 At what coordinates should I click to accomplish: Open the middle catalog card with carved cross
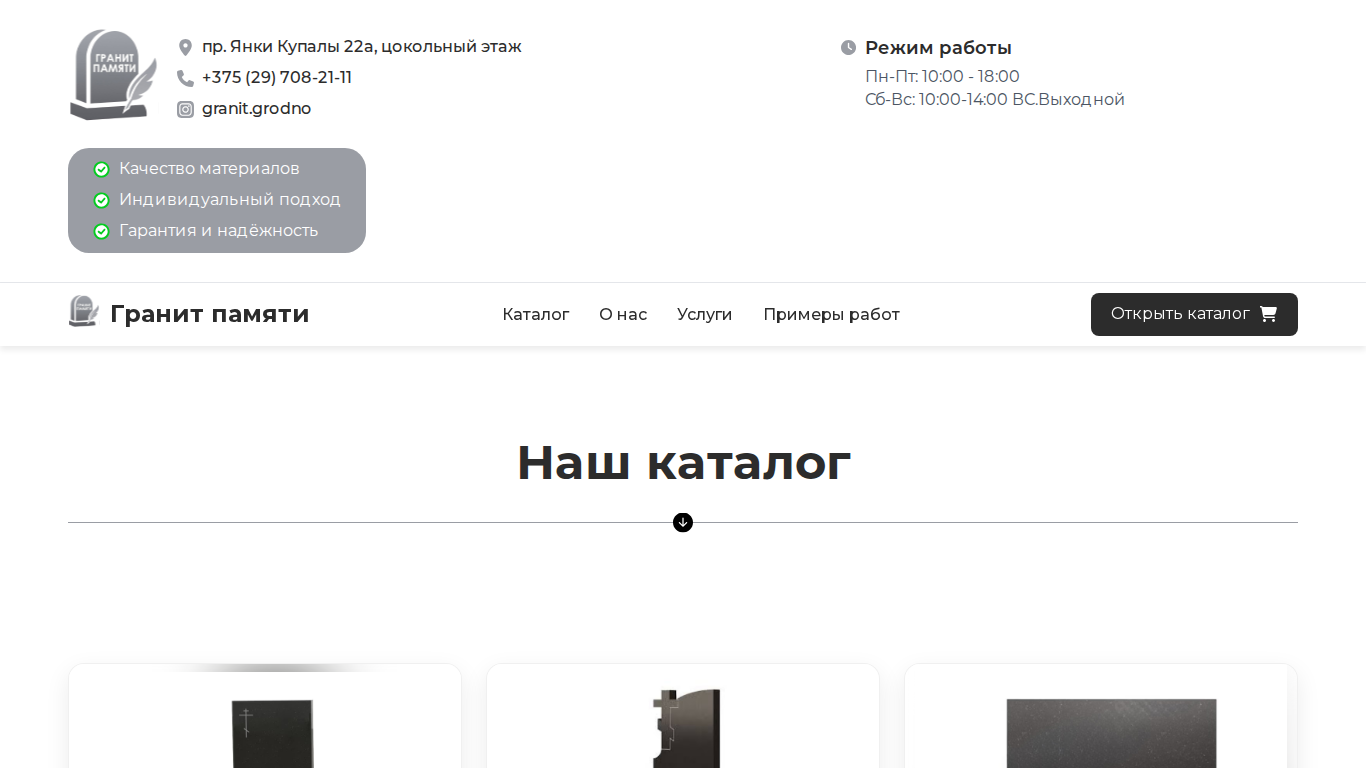[683, 716]
